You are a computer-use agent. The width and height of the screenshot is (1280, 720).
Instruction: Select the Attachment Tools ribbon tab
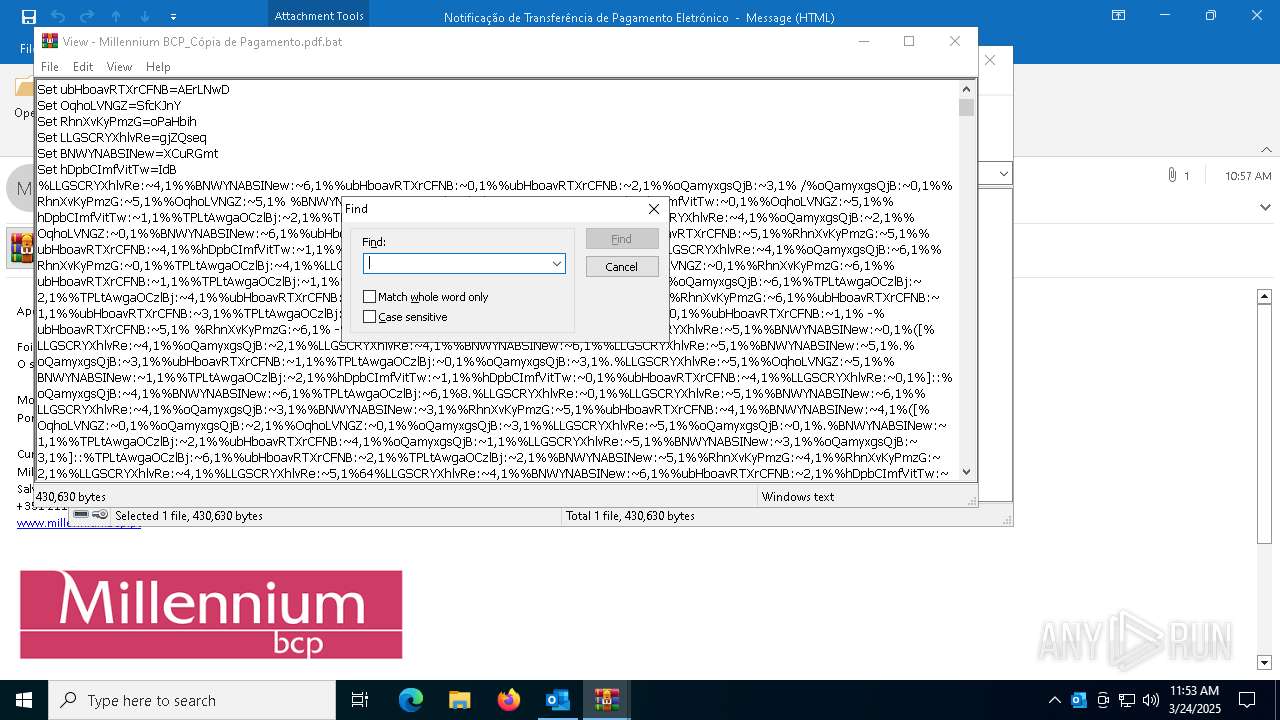(x=319, y=16)
